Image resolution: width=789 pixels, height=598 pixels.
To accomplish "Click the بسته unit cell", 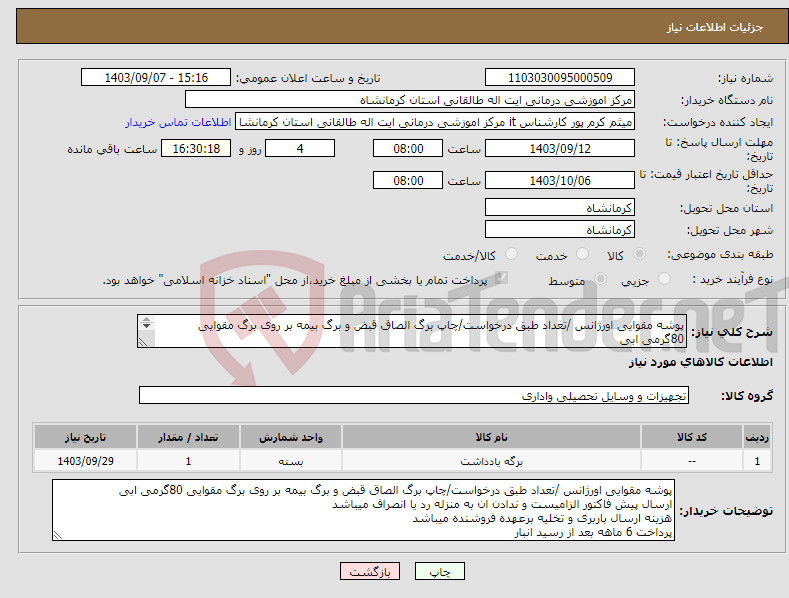I will (291, 461).
